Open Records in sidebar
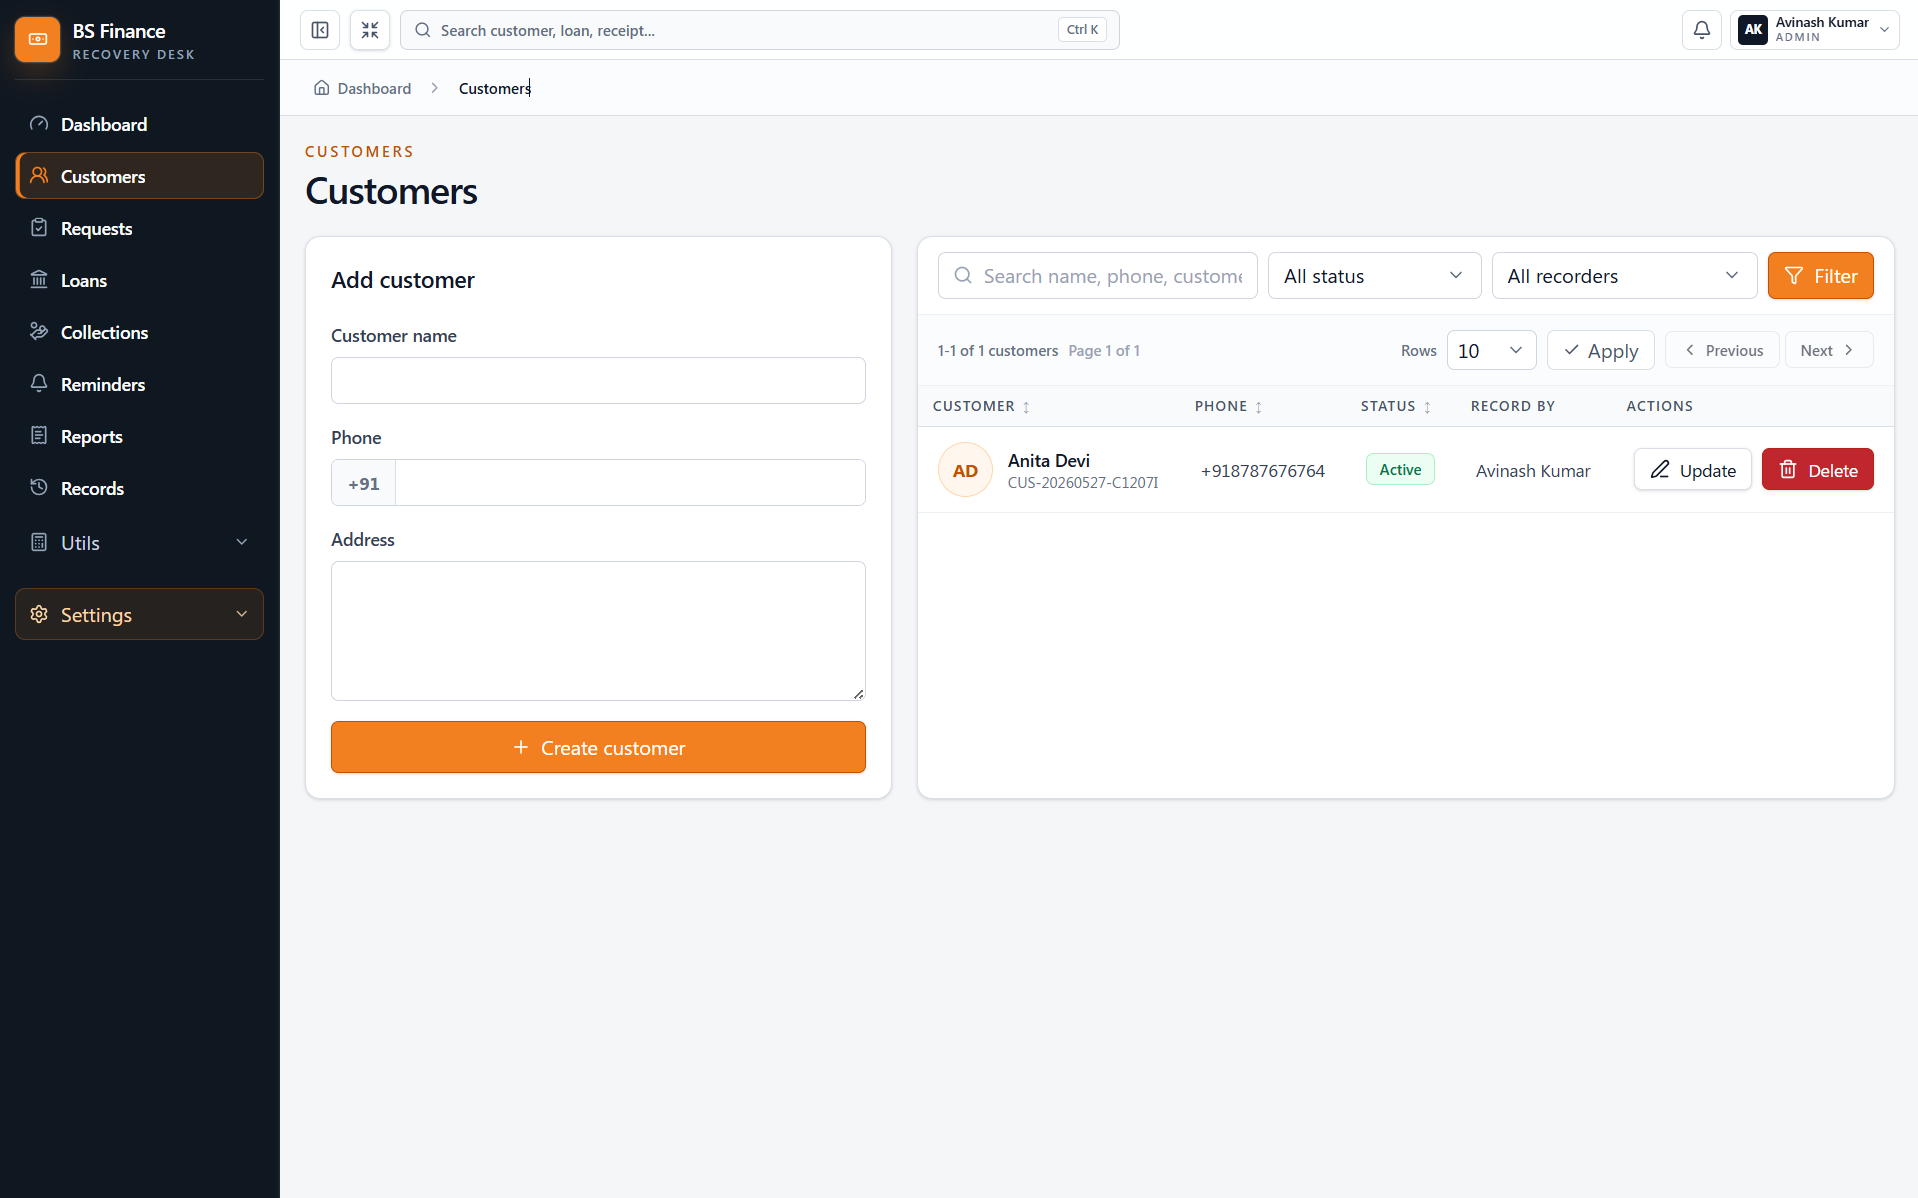Viewport: 1918px width, 1198px height. (140, 488)
